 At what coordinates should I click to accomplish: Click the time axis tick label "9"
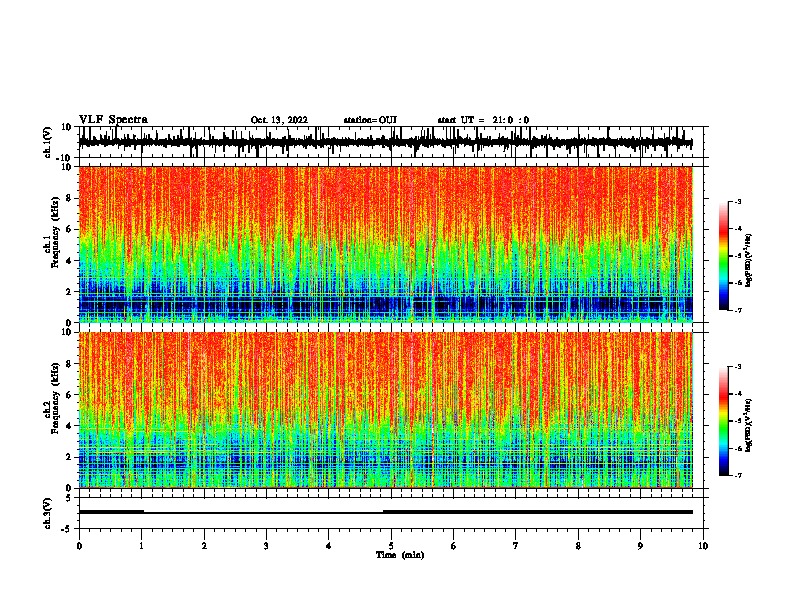click(640, 546)
